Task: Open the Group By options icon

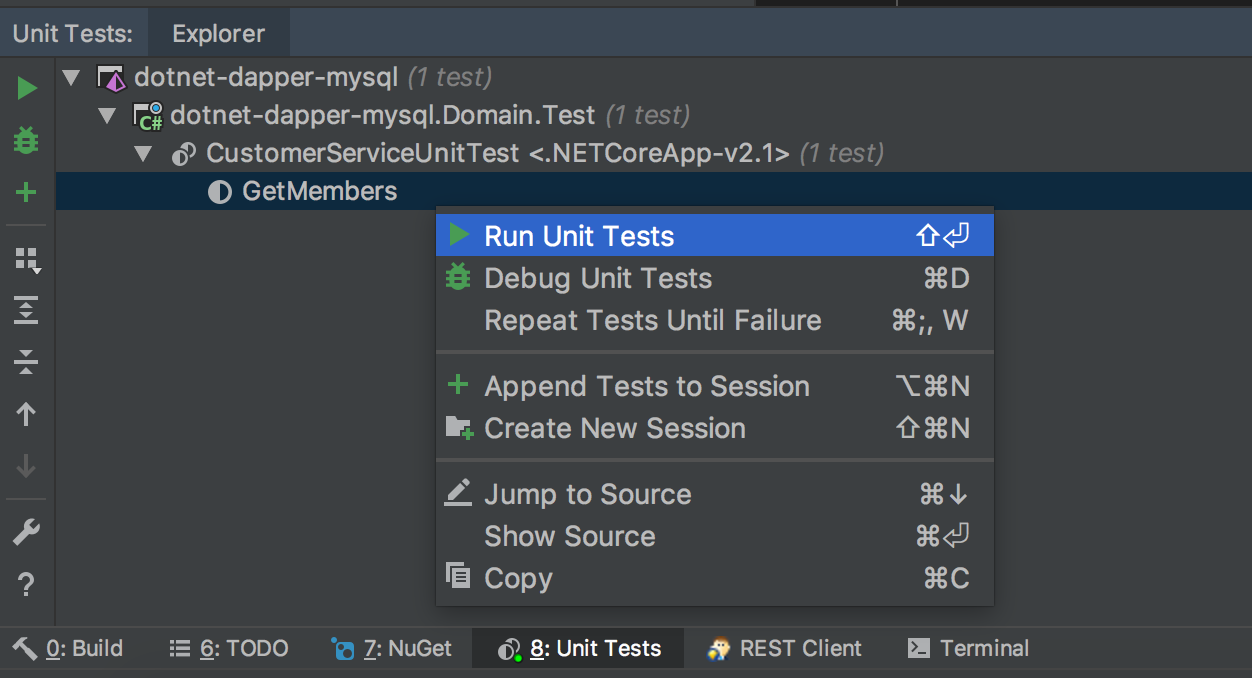Action: [27, 260]
